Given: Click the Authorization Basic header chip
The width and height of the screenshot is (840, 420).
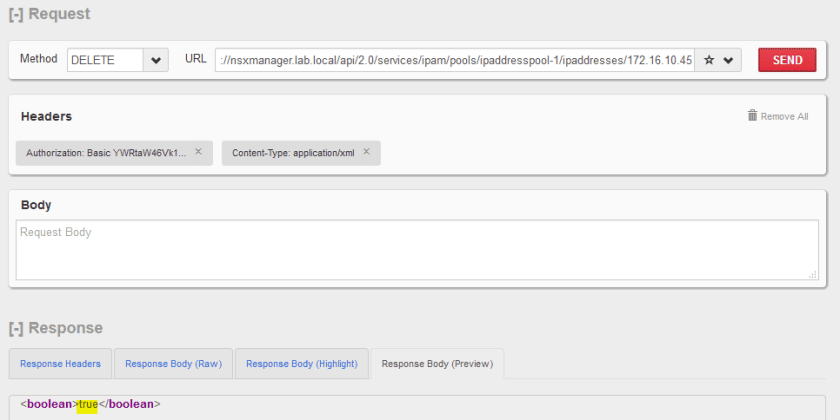Looking at the screenshot, I should 103,153.
